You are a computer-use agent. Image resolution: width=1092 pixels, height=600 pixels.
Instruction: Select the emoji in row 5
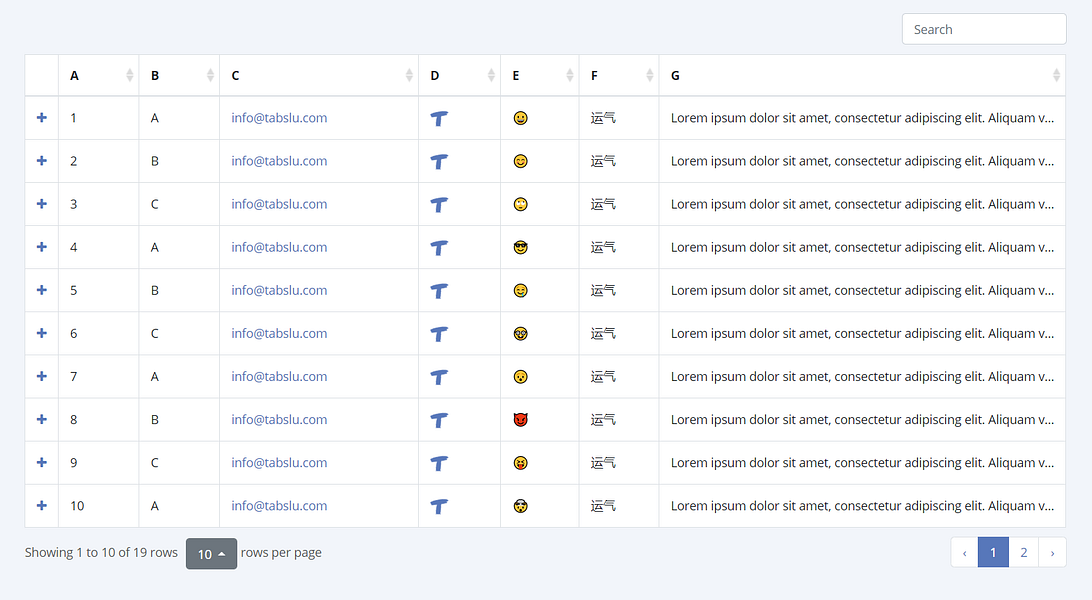click(x=520, y=291)
